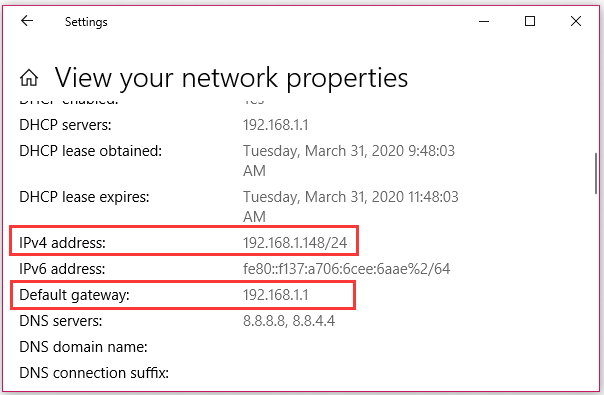Click the Settings window title text
The width and height of the screenshot is (604, 395).
[86, 22]
